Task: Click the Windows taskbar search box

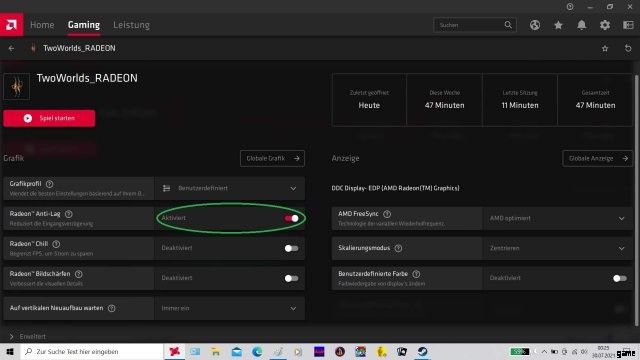Action: 92,351
